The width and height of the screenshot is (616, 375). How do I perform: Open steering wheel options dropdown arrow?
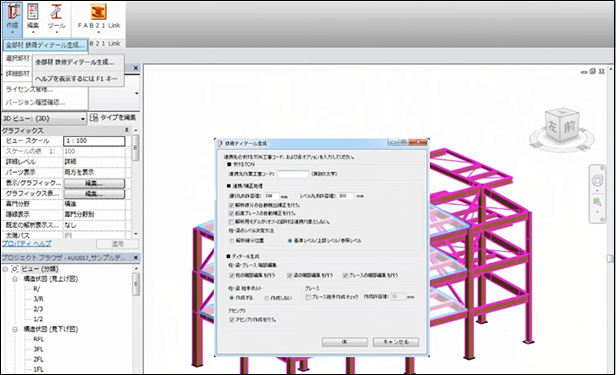click(x=597, y=190)
